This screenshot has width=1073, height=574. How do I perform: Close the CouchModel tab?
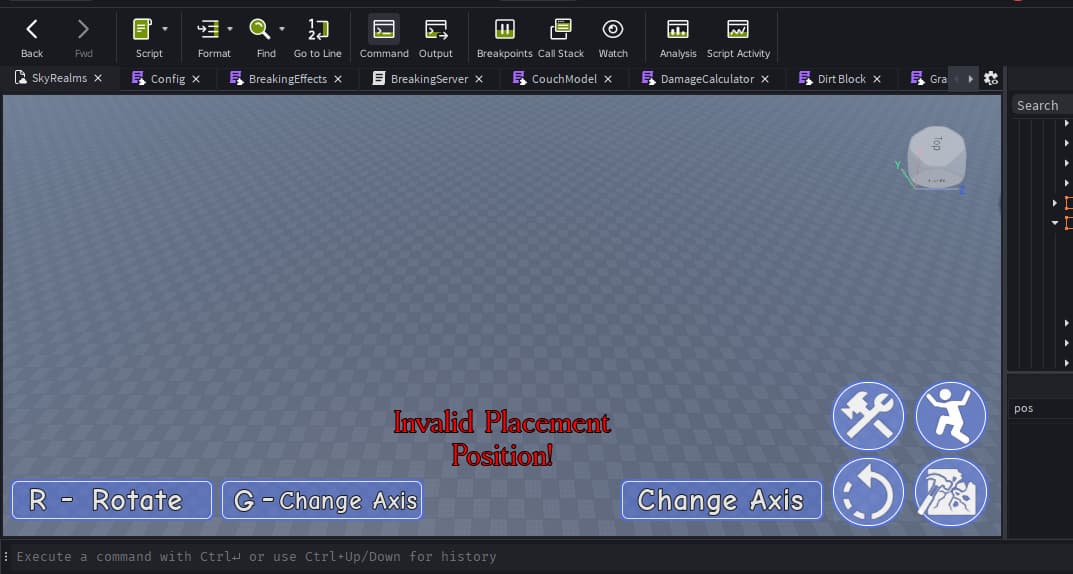tap(608, 79)
